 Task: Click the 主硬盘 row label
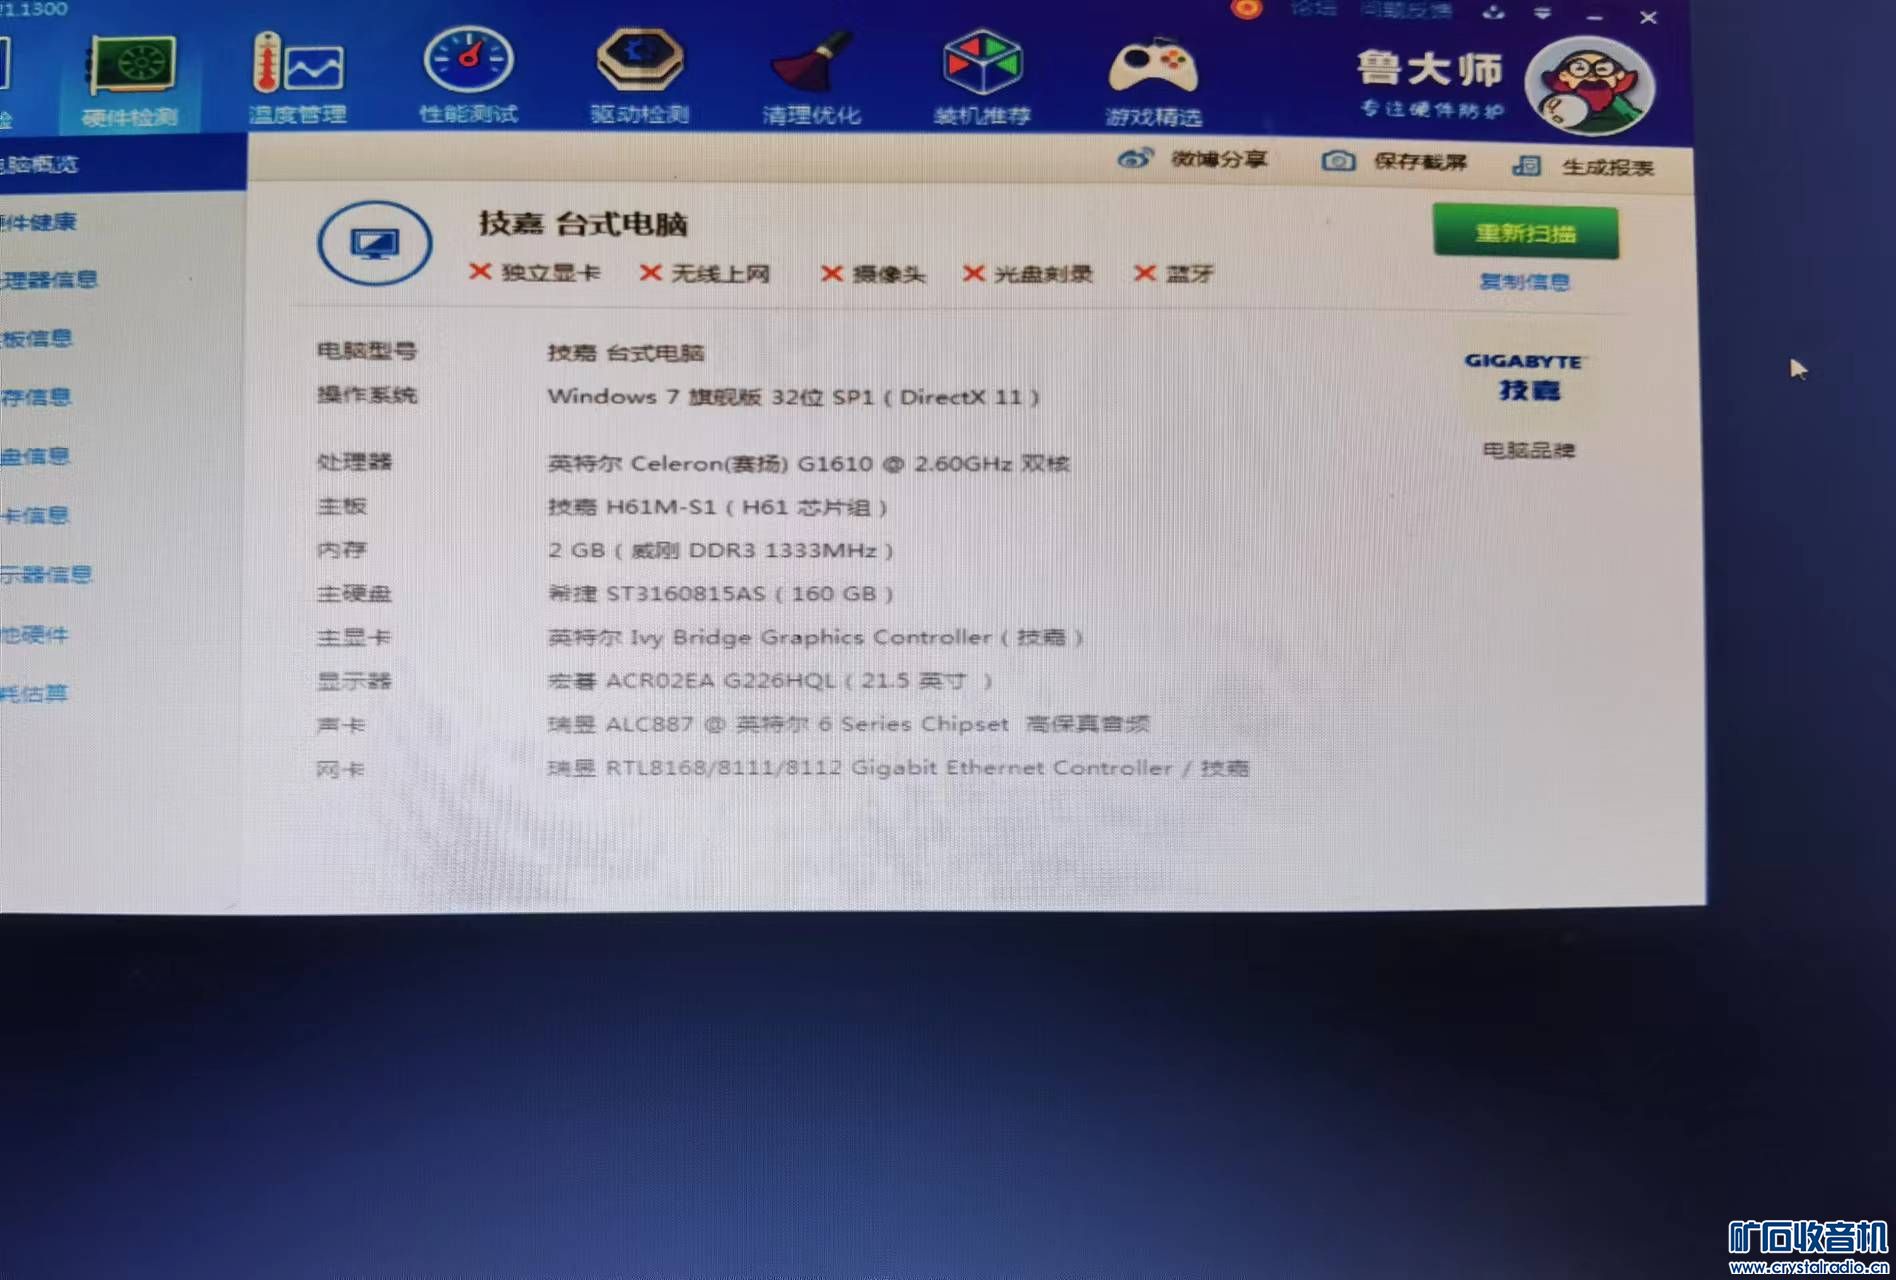tap(354, 594)
